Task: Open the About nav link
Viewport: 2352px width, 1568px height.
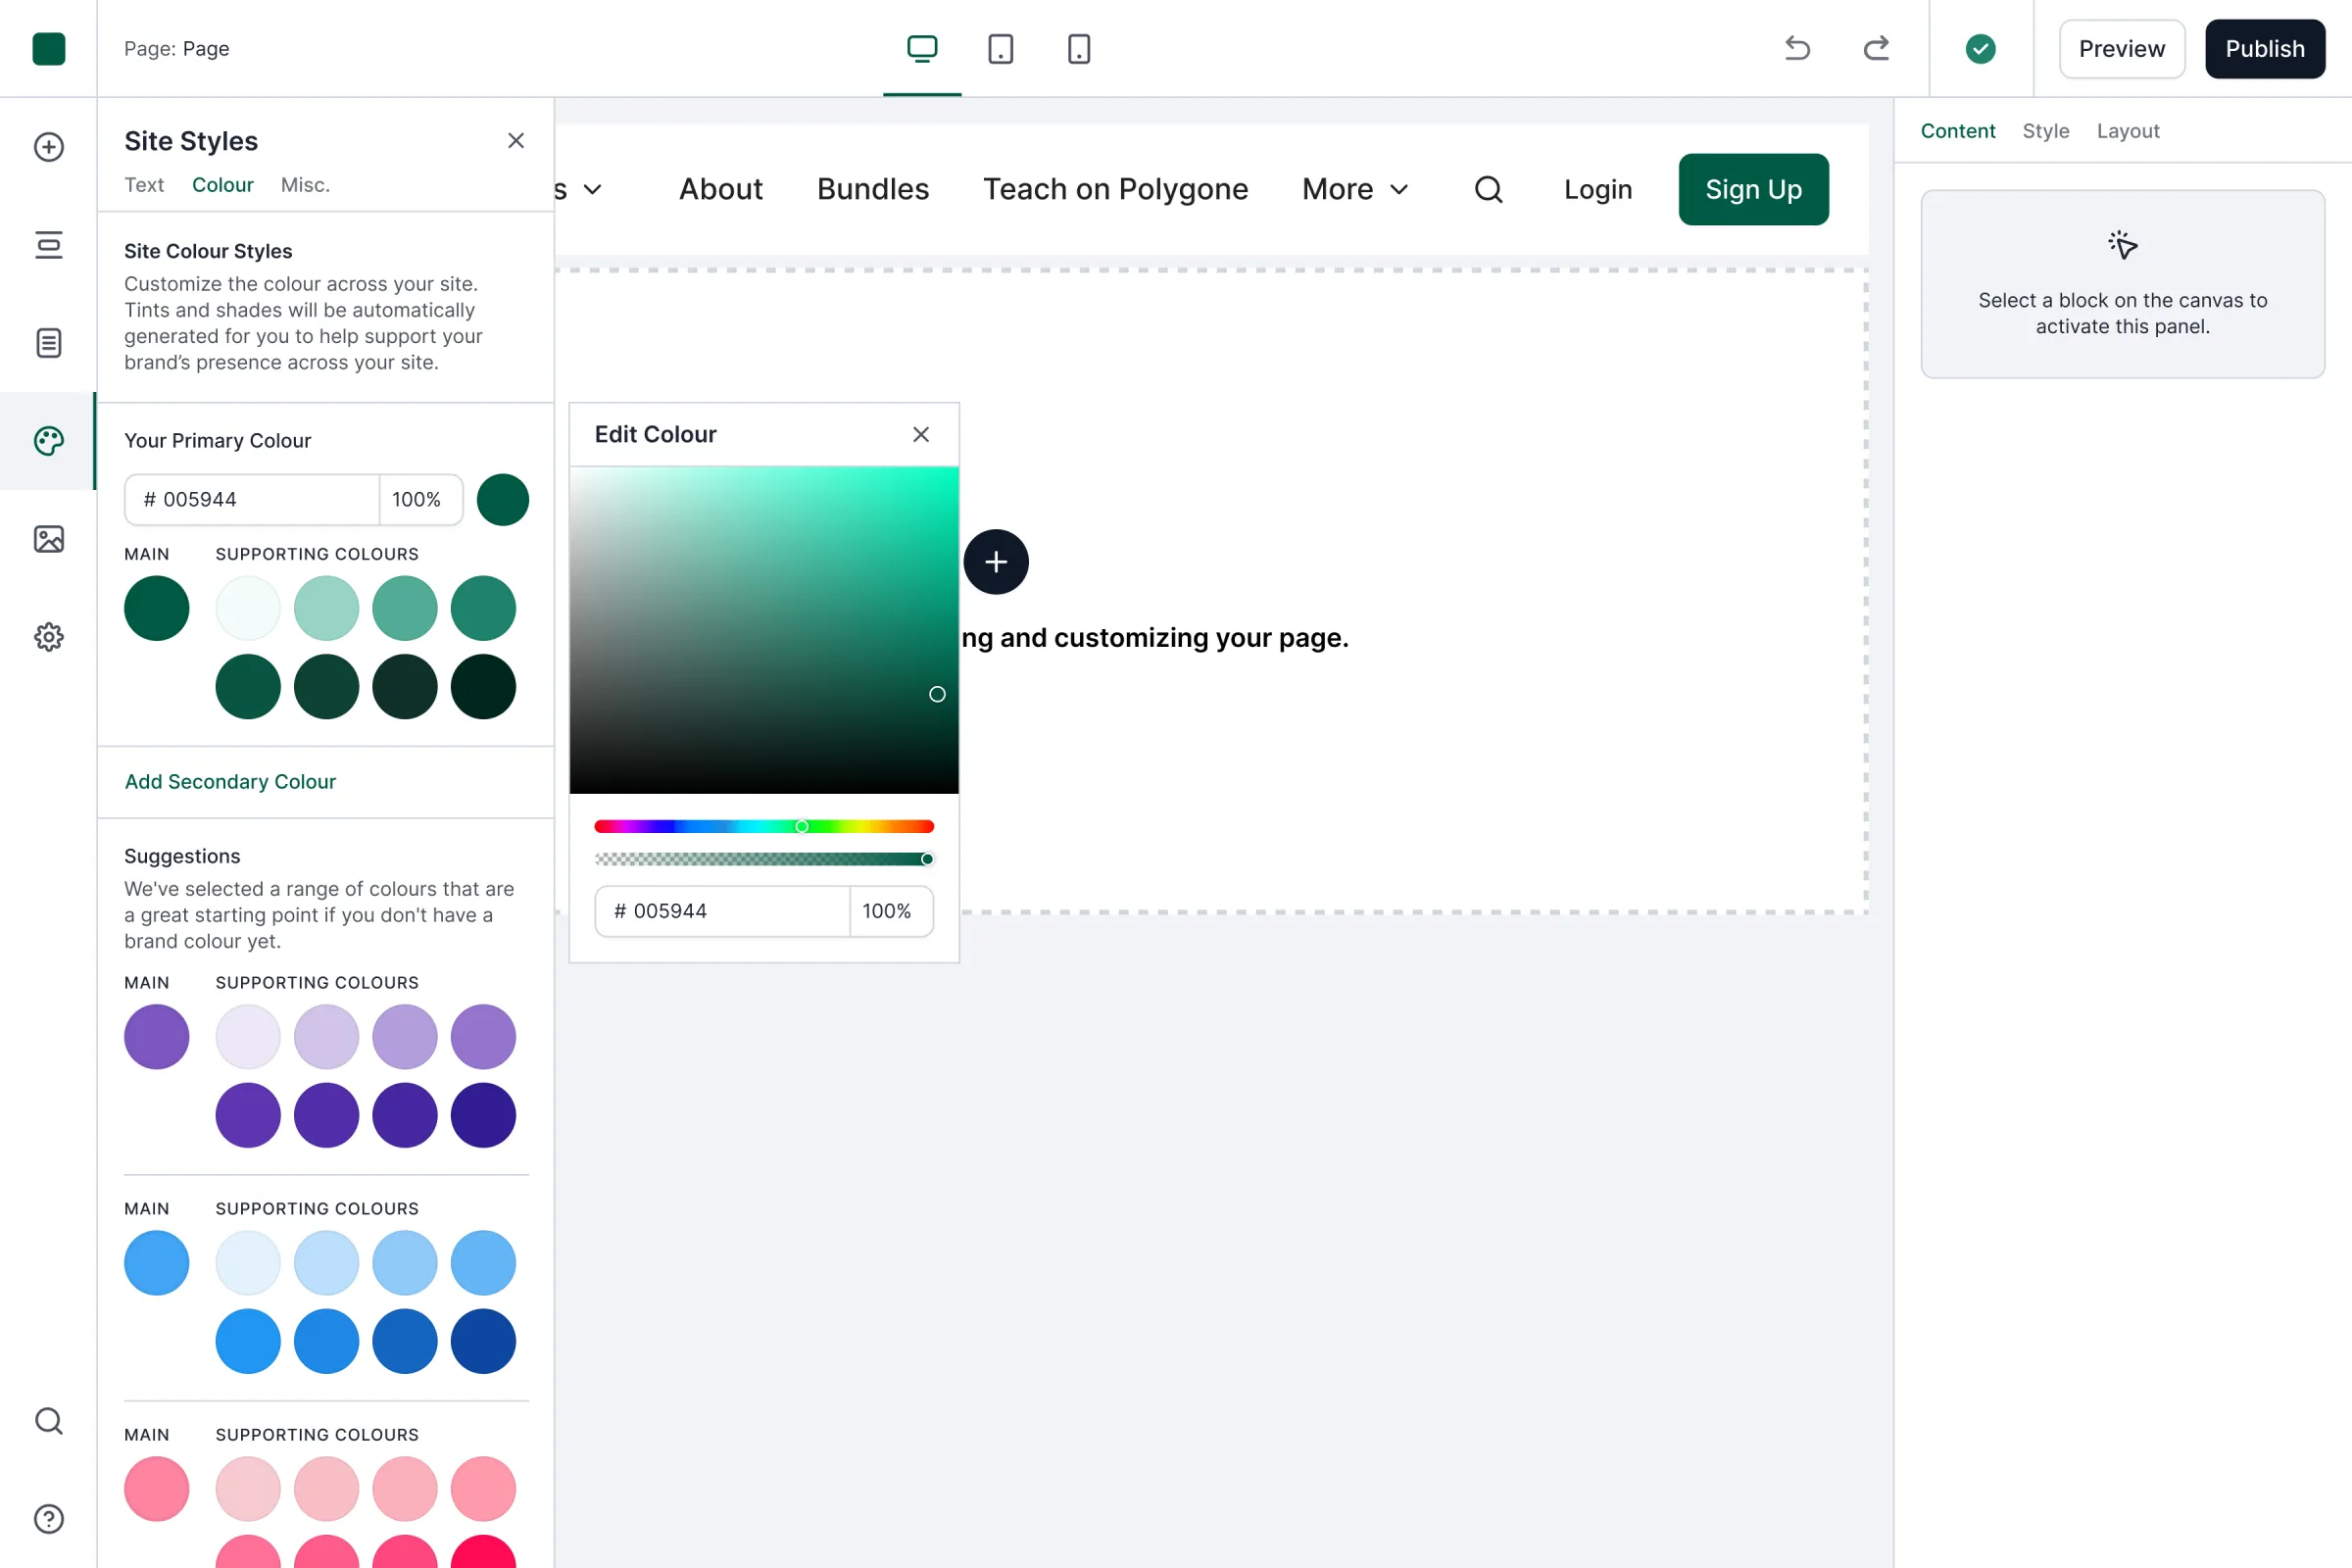Action: pos(720,189)
